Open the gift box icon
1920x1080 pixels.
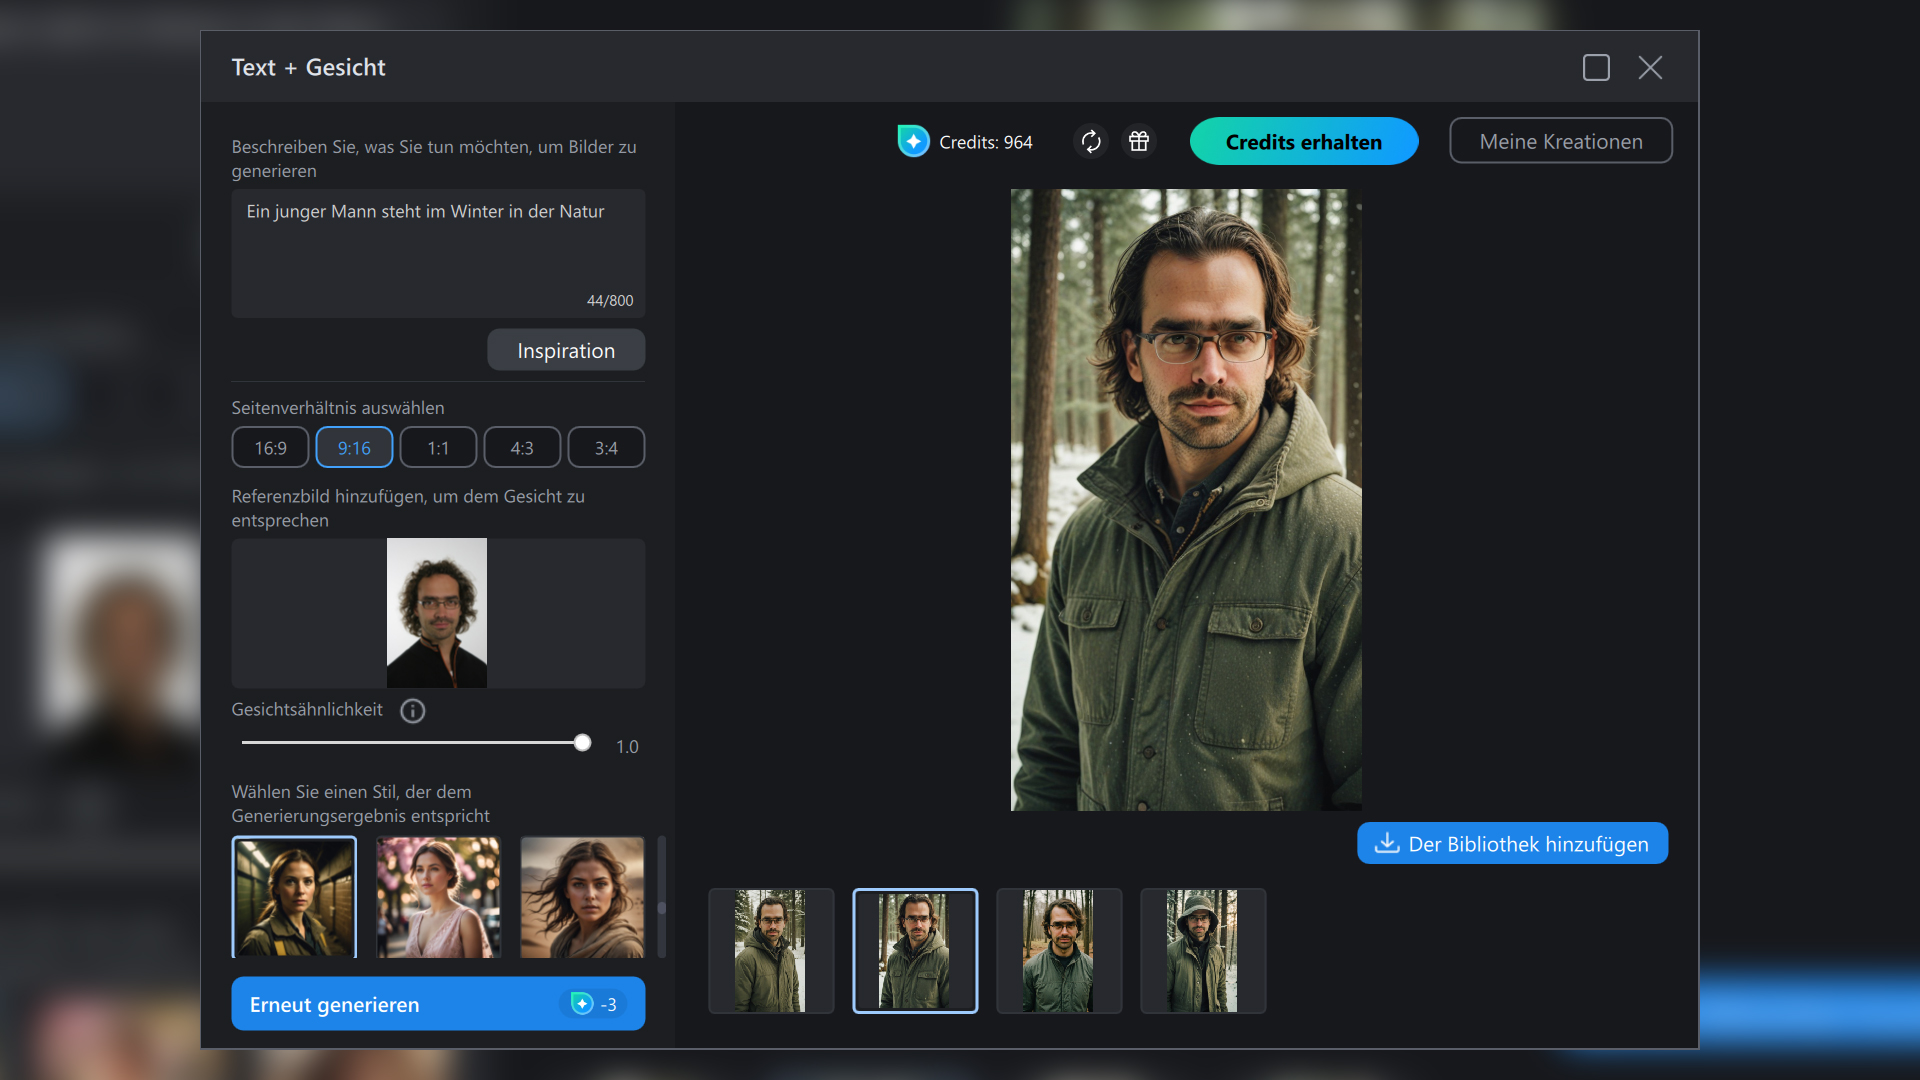[1139, 142]
